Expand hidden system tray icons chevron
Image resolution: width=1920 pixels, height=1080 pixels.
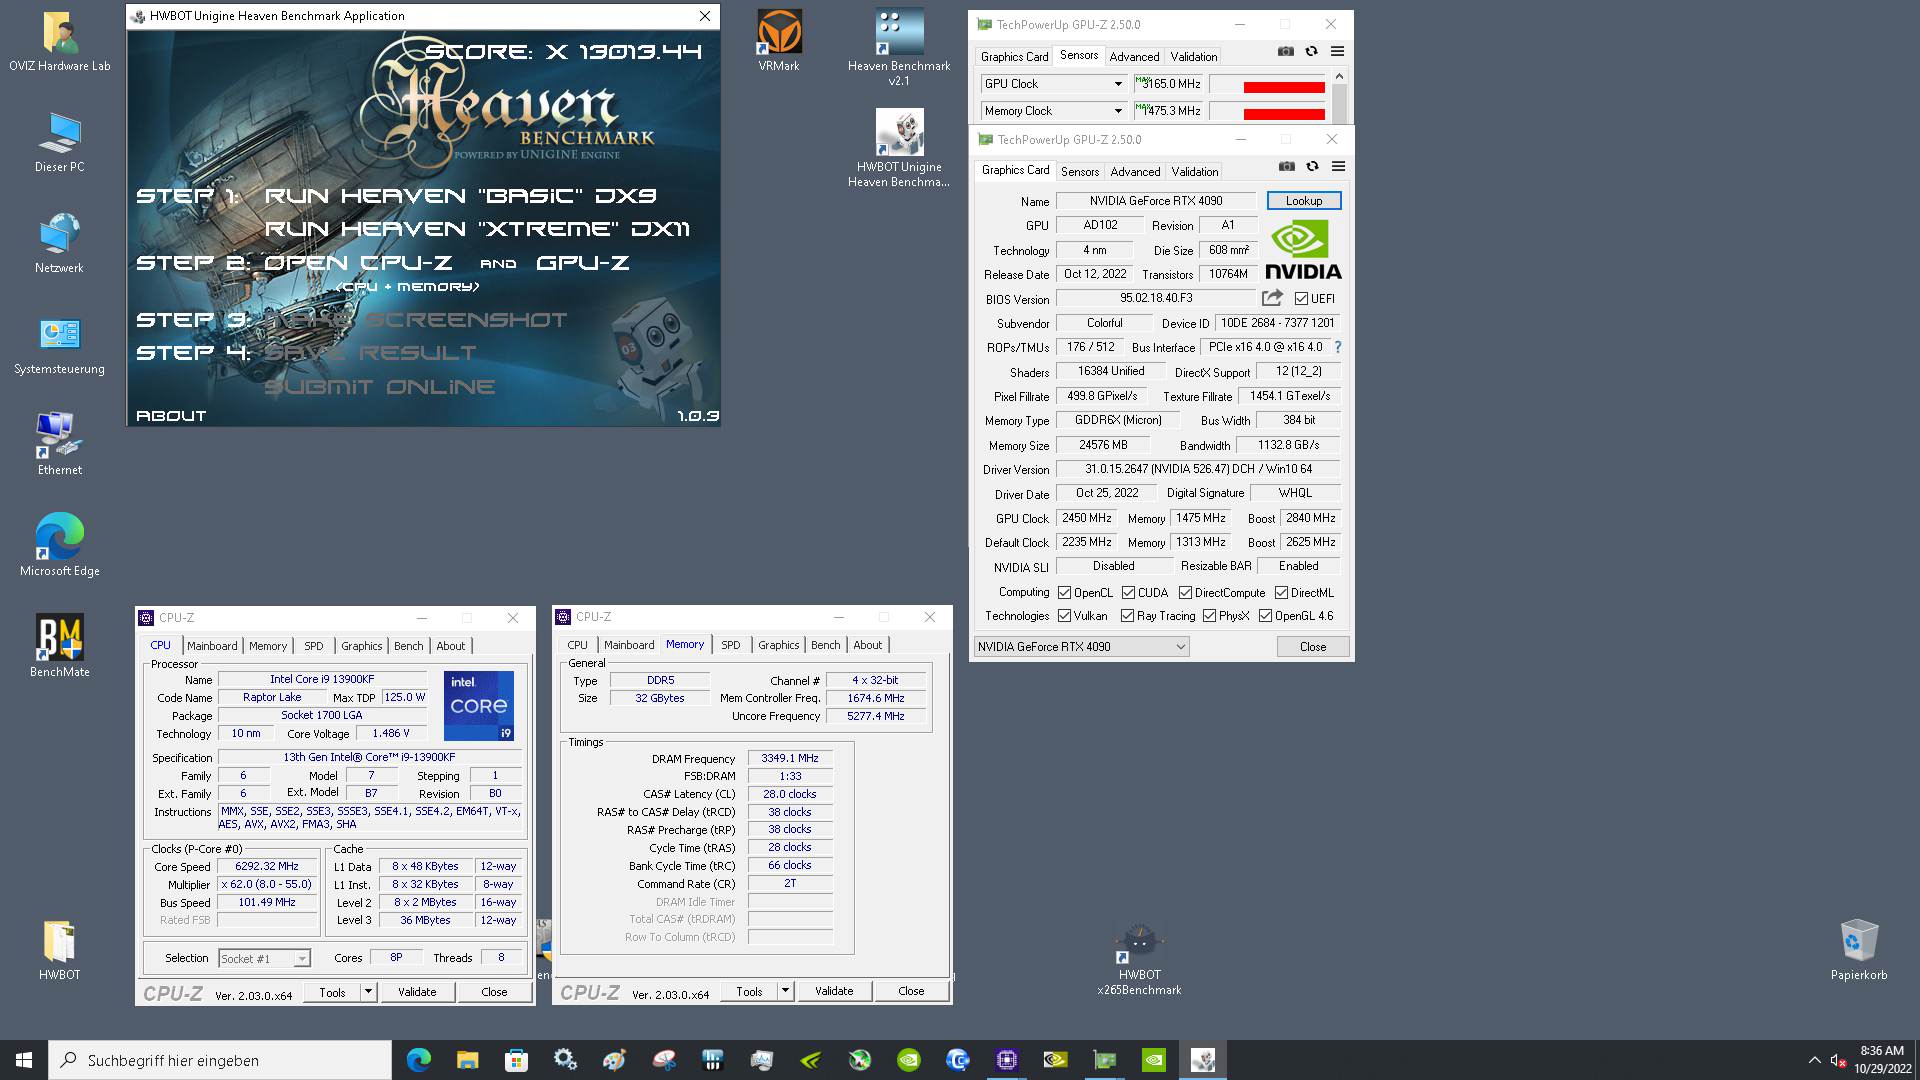tap(1814, 1060)
